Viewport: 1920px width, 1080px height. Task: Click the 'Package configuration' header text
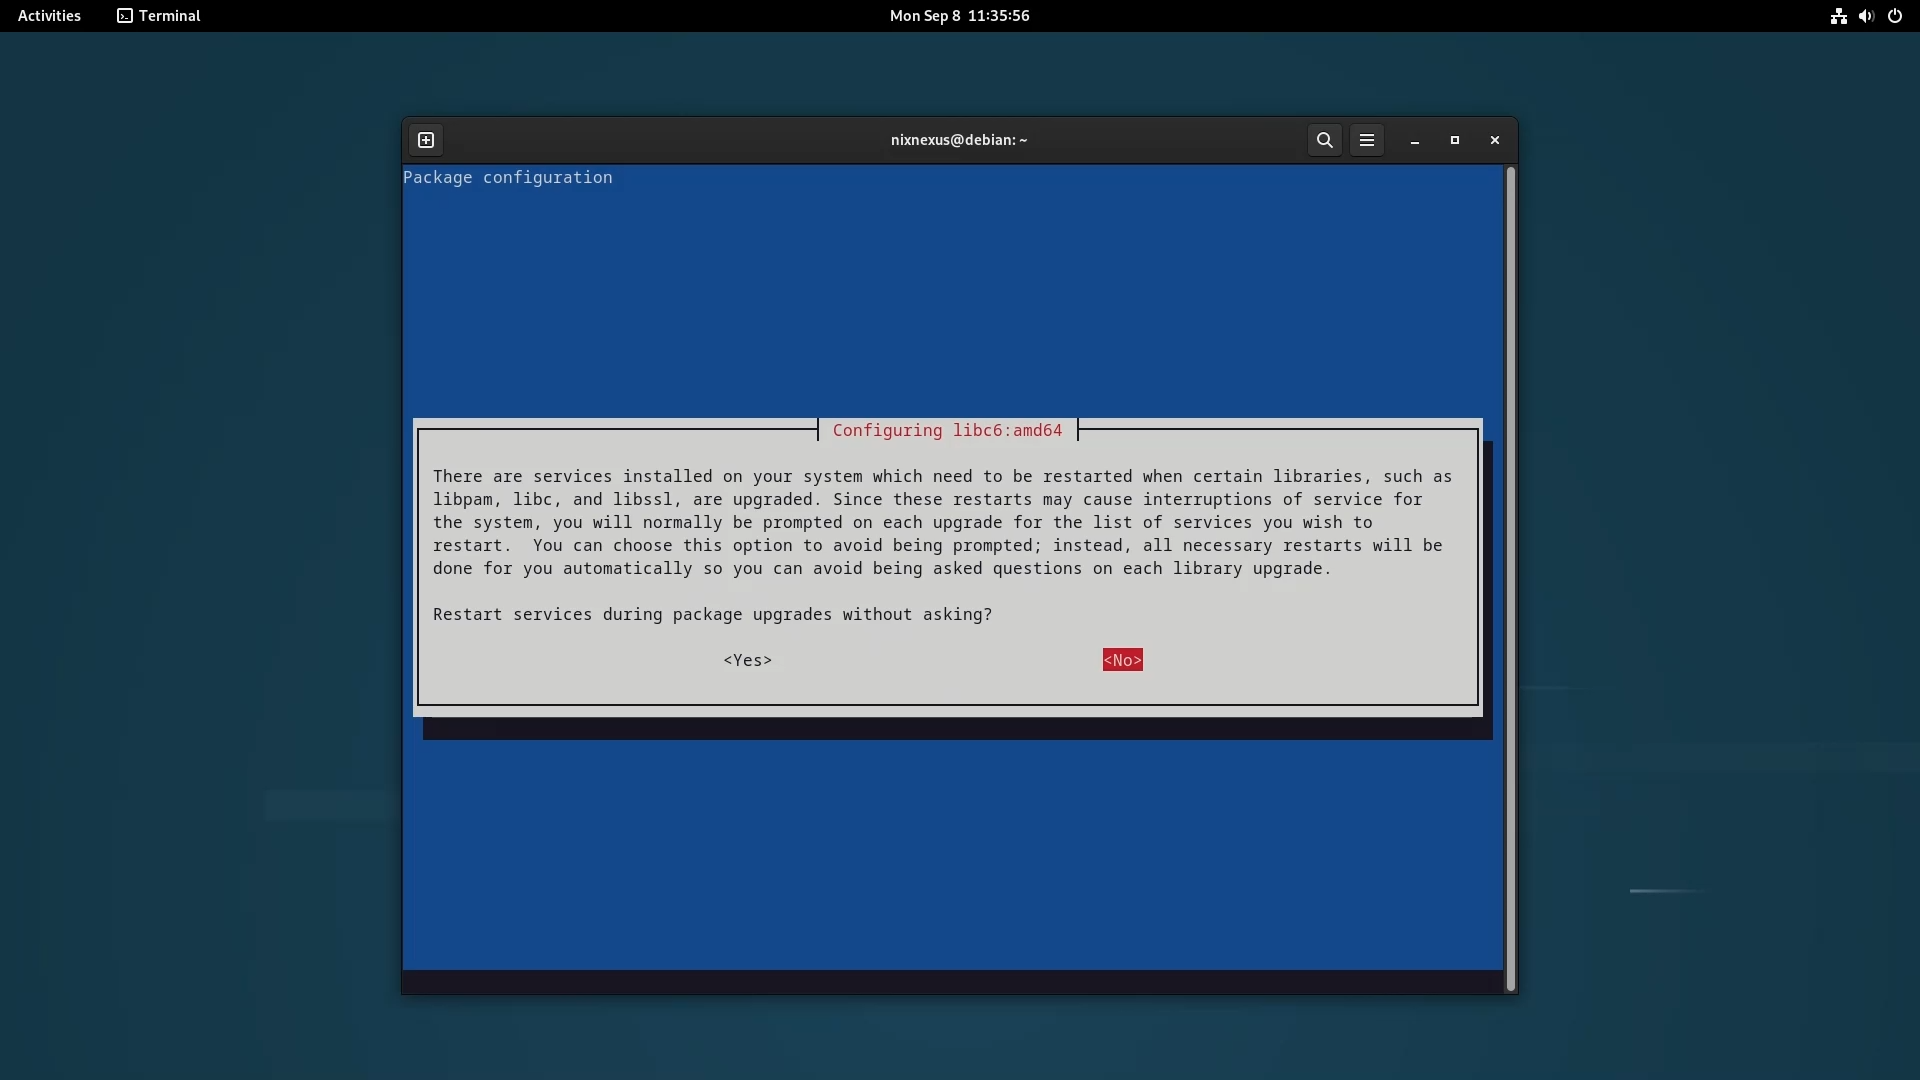point(508,177)
